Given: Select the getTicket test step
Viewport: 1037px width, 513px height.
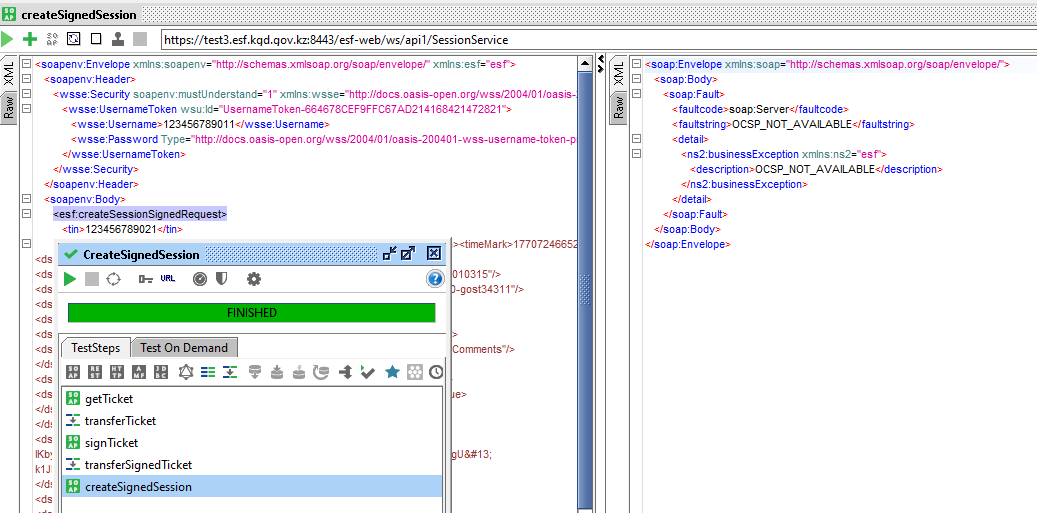Looking at the screenshot, I should (109, 399).
